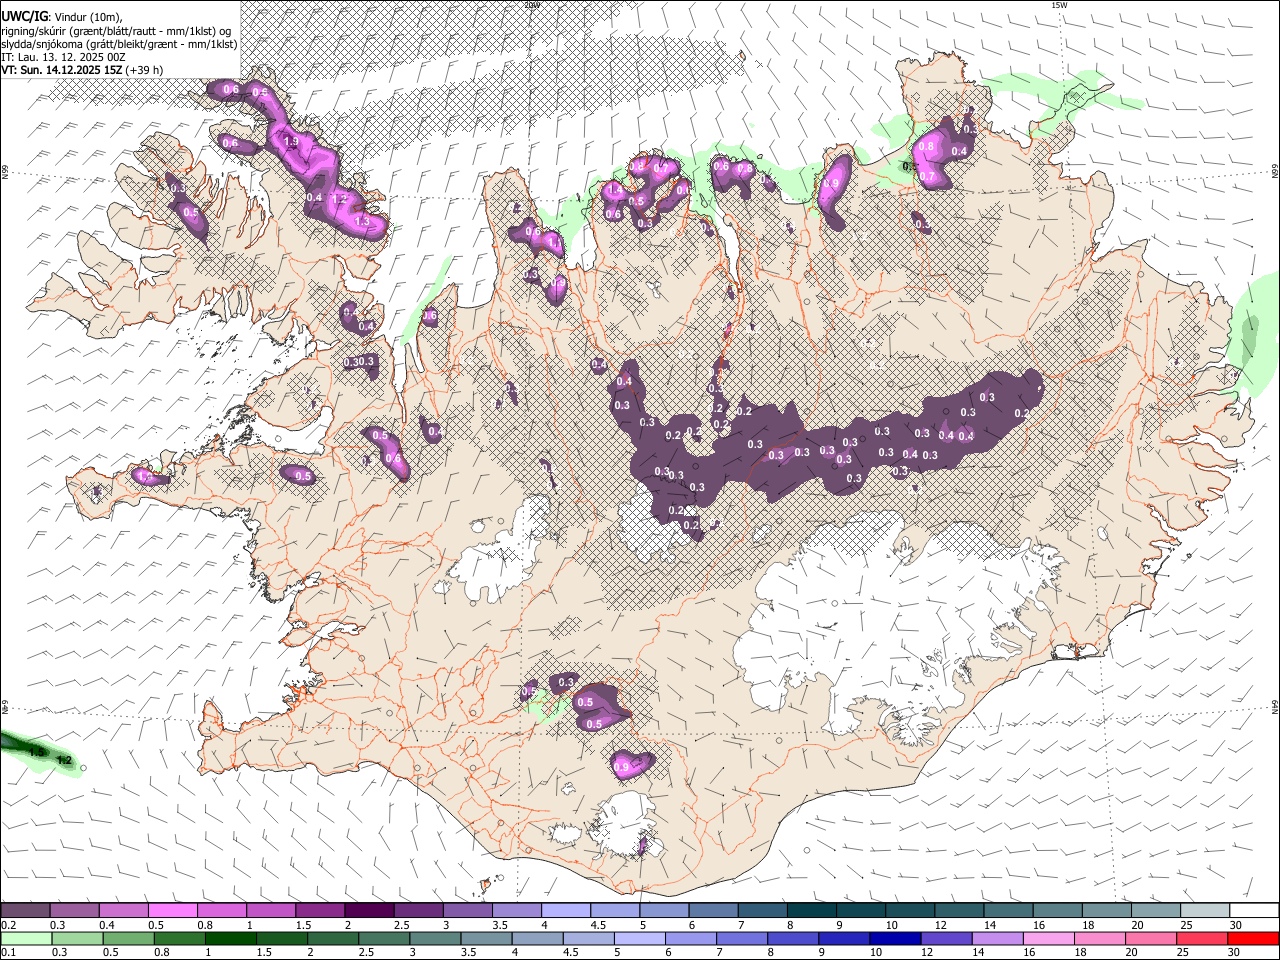Viewport: 1280px width, 960px height.
Task: Pick top-row bright pink swatch 0.5–0.8
Action: pyautogui.click(x=173, y=910)
